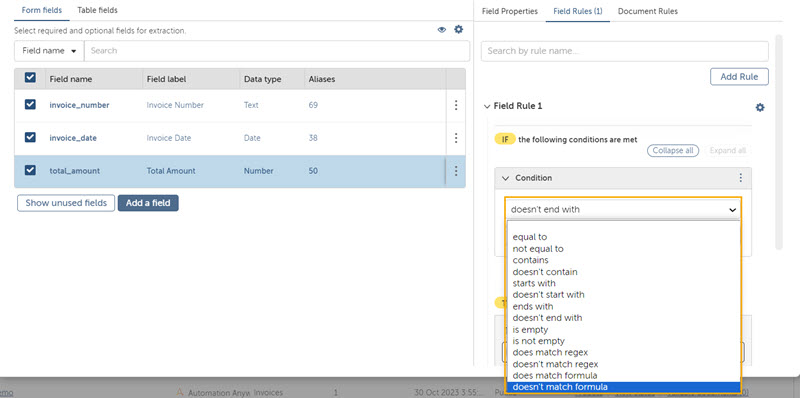Uncheck the total_amount checkbox
This screenshot has width=800, height=398.
pos(30,170)
